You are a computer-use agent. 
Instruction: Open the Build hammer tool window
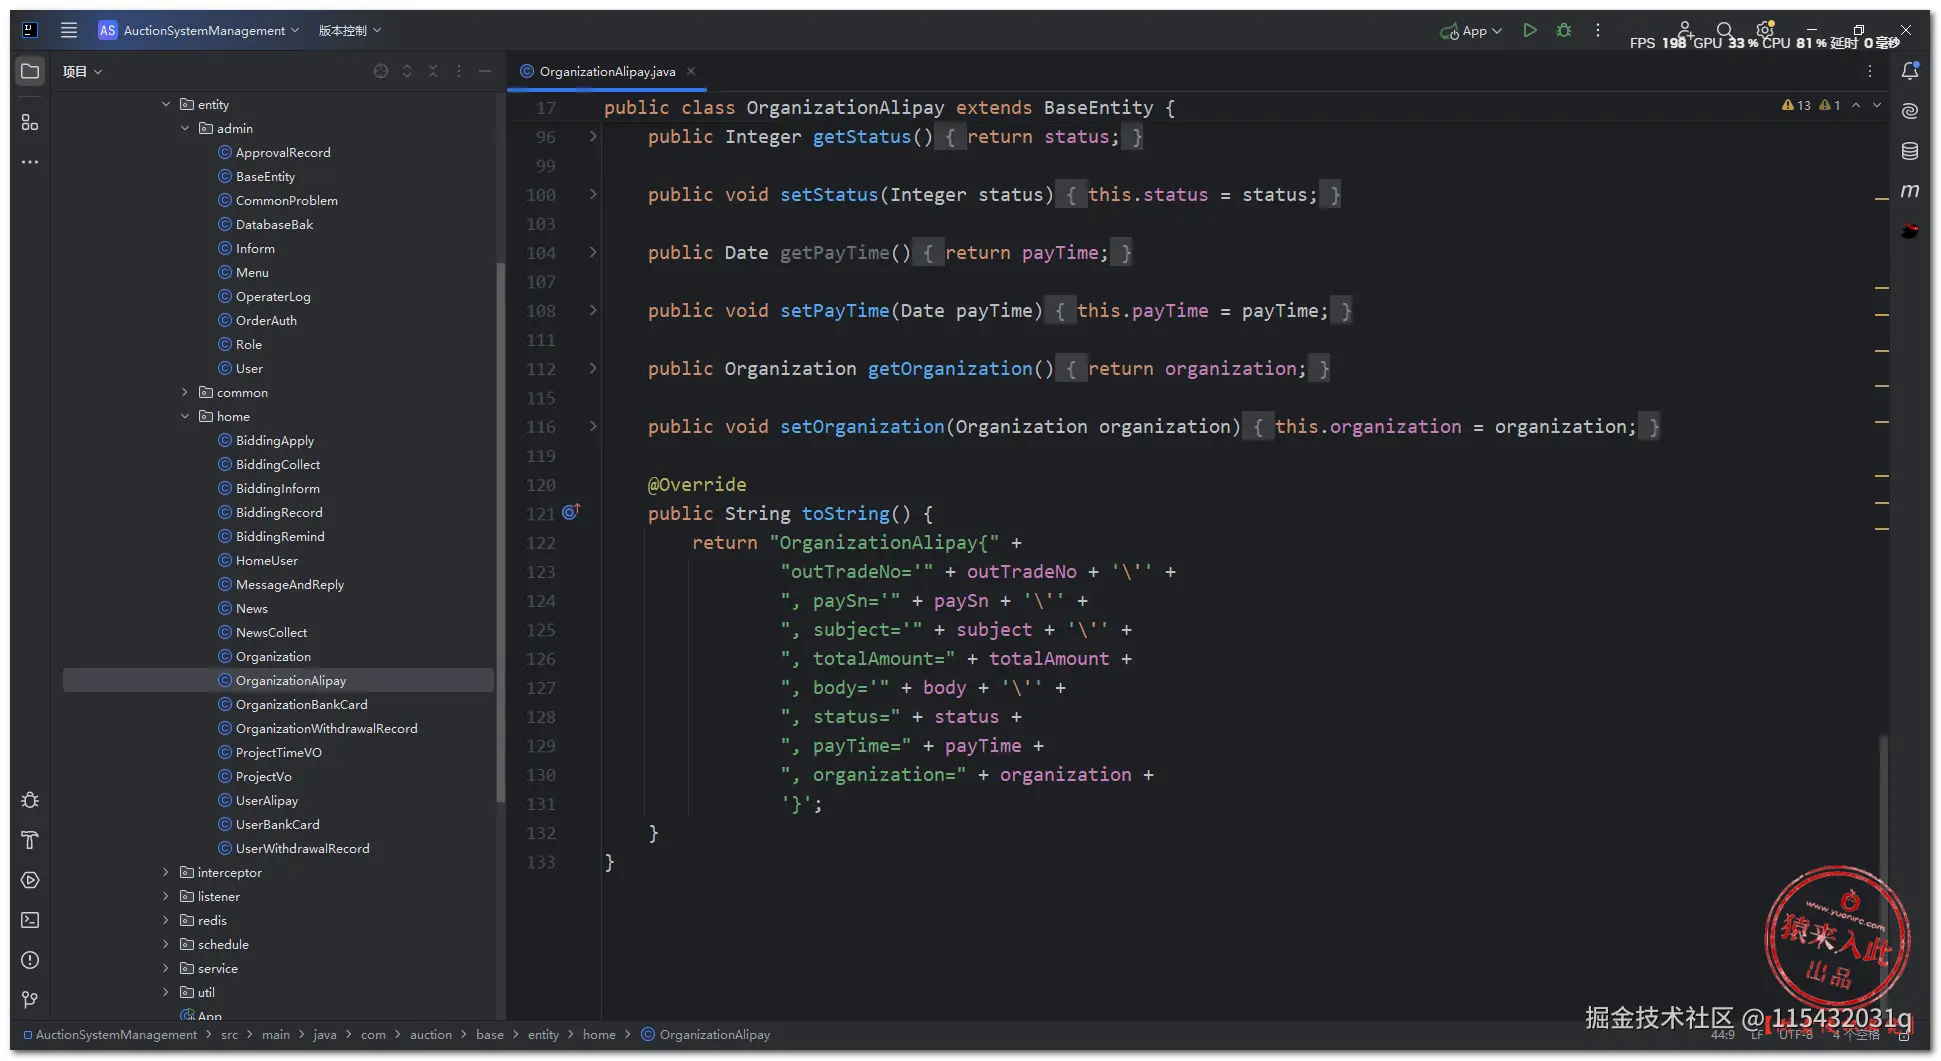pos(30,840)
